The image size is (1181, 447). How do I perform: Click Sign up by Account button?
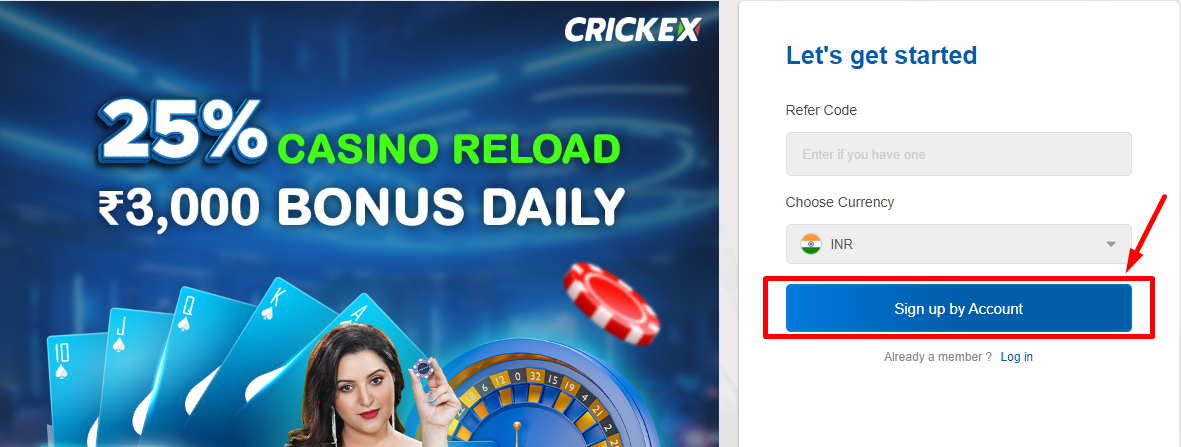coord(958,308)
